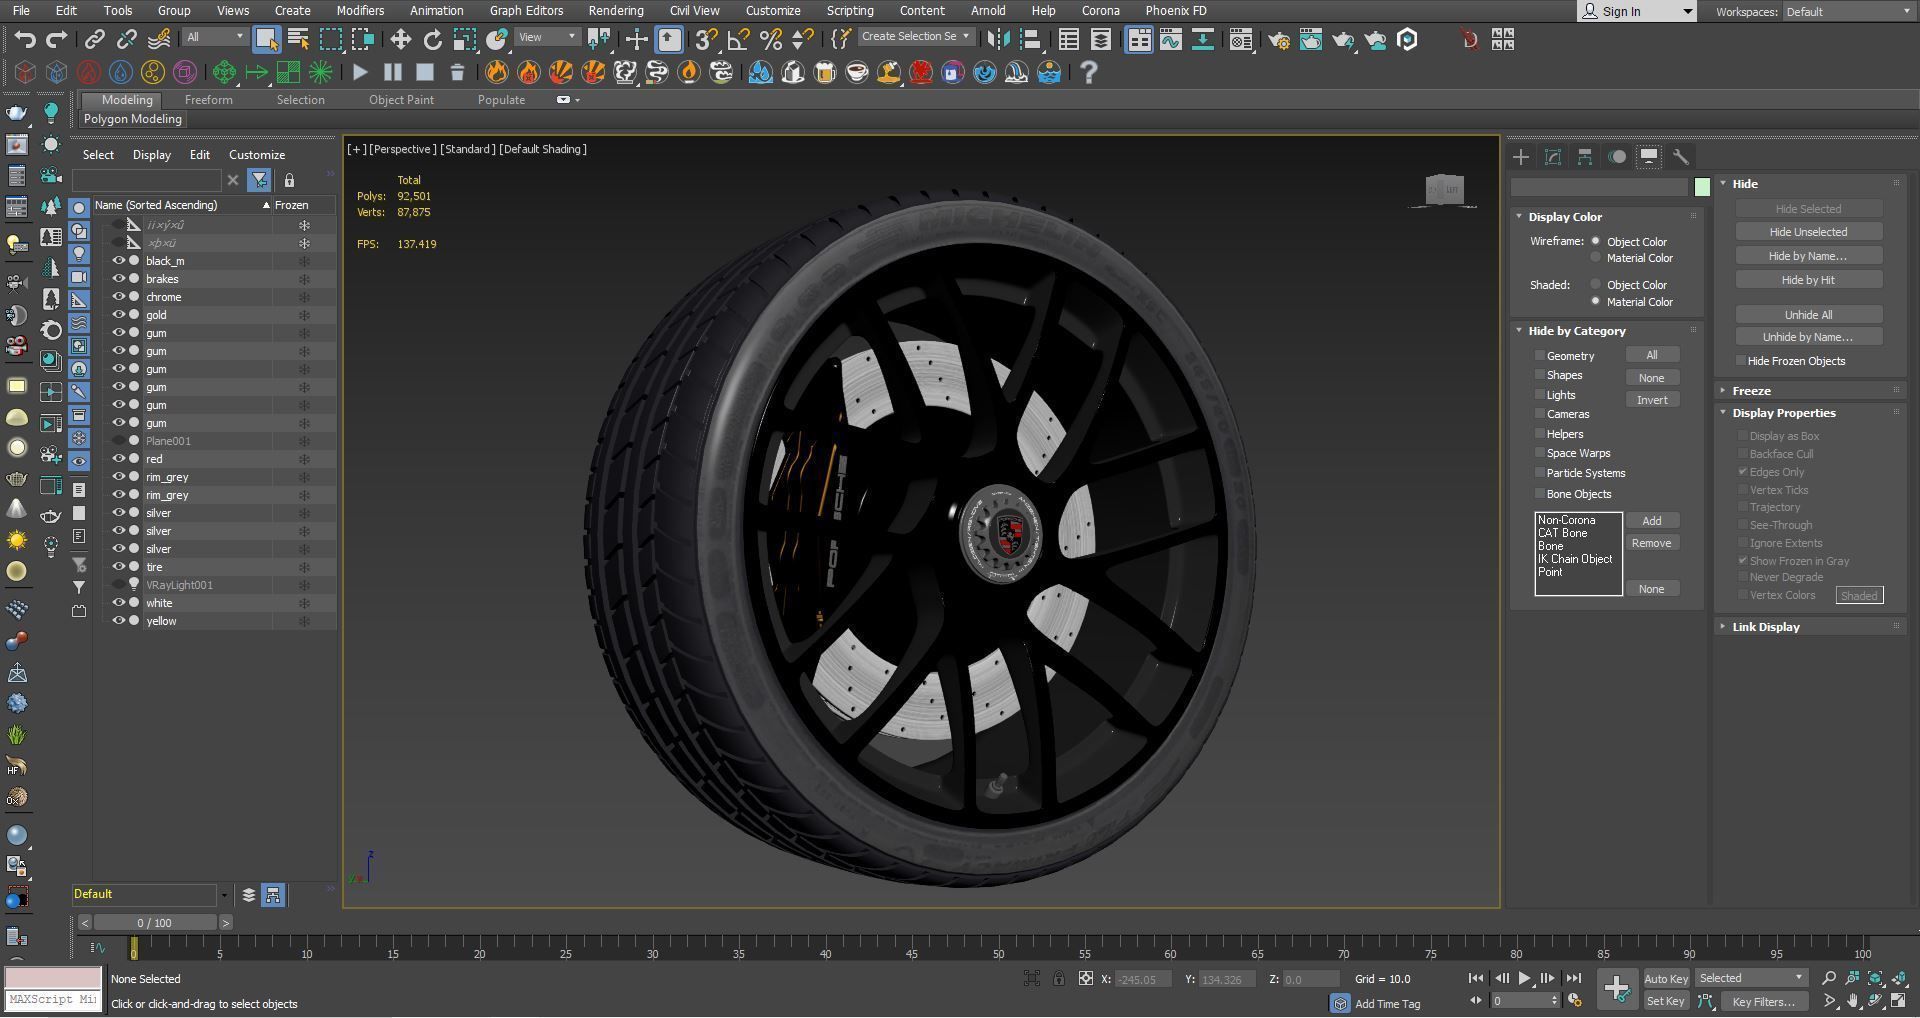Enable Hide Frozen Objects checkbox
The height and width of the screenshot is (1018, 1920).
tap(1741, 361)
